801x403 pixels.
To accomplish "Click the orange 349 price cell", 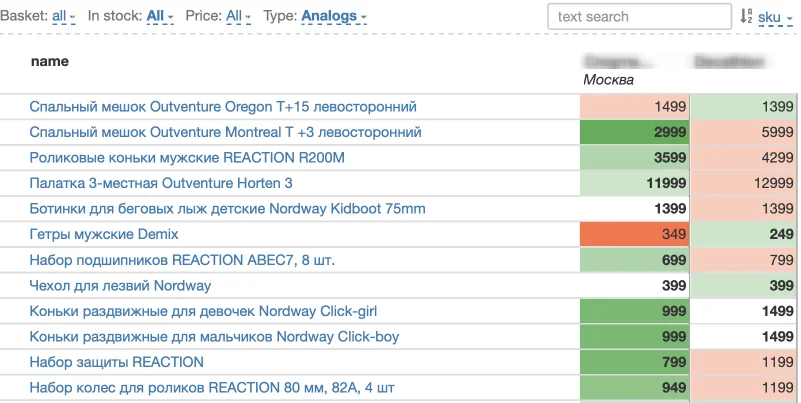I will click(x=634, y=234).
